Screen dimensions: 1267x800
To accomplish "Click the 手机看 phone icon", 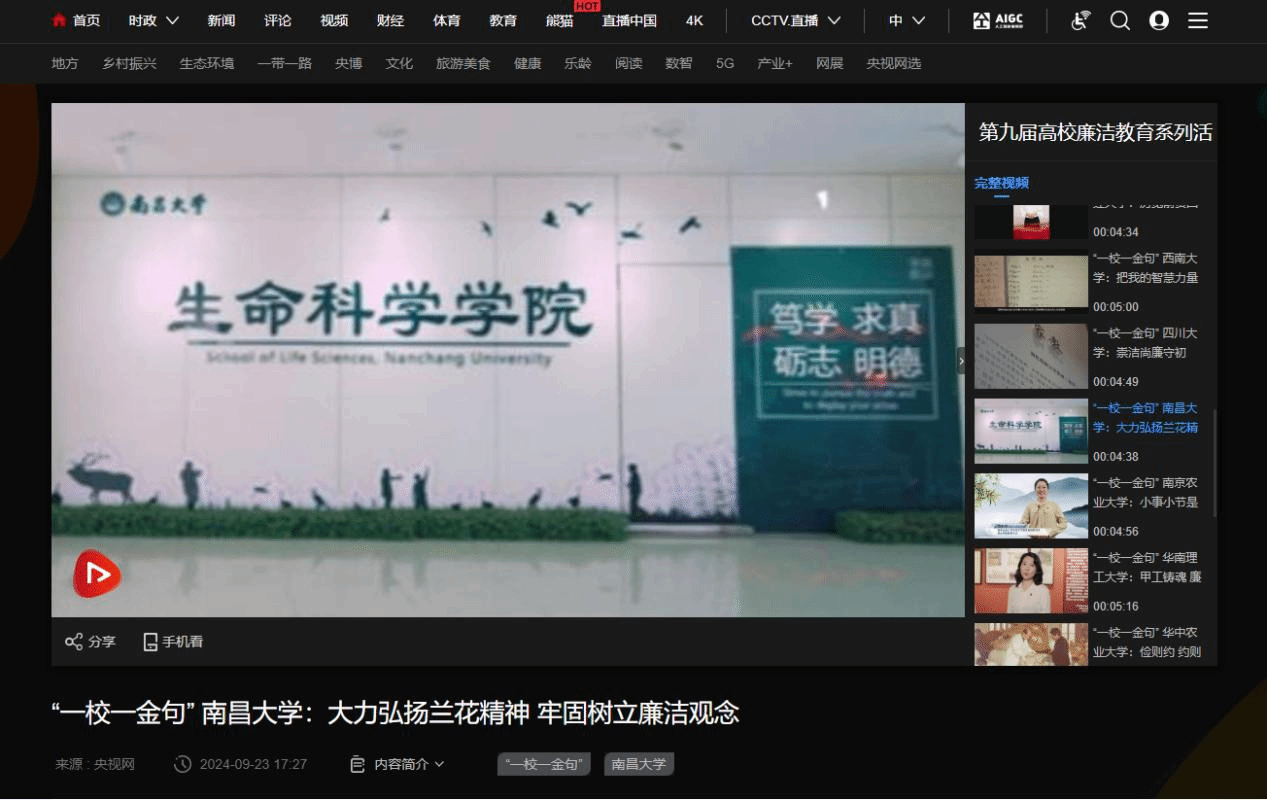I will point(150,642).
